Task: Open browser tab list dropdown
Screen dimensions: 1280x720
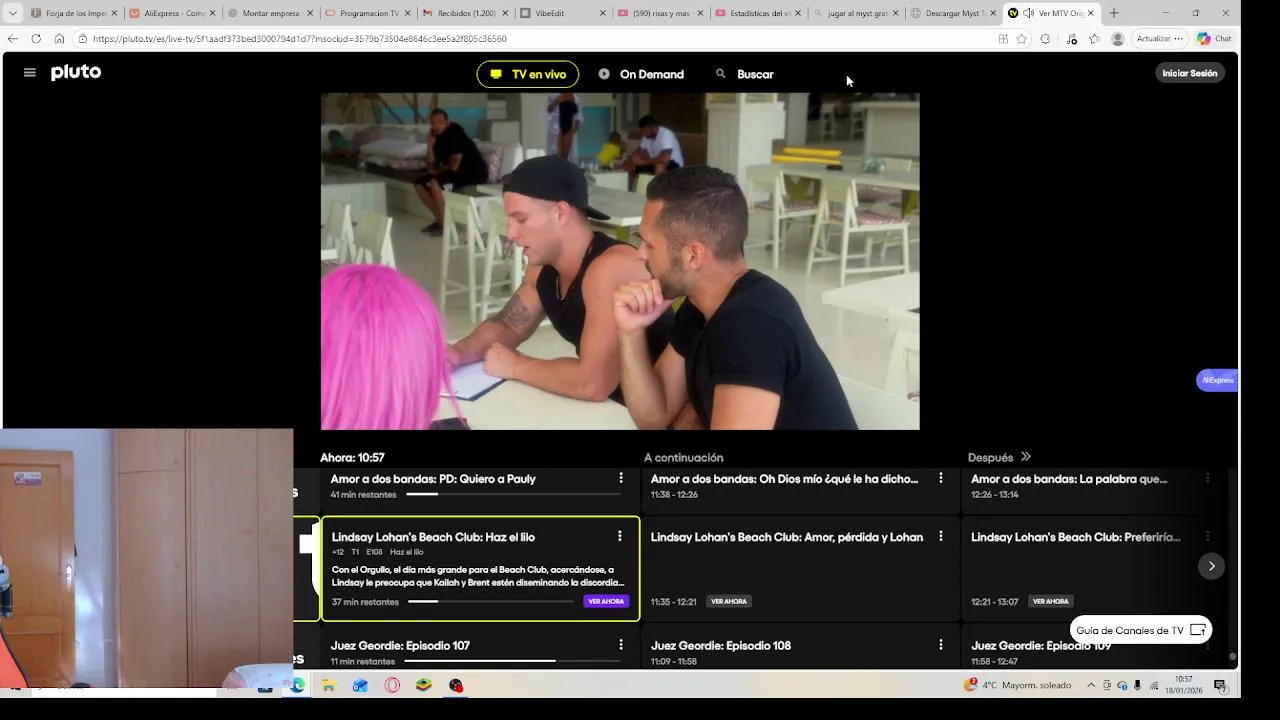Action: [13, 13]
